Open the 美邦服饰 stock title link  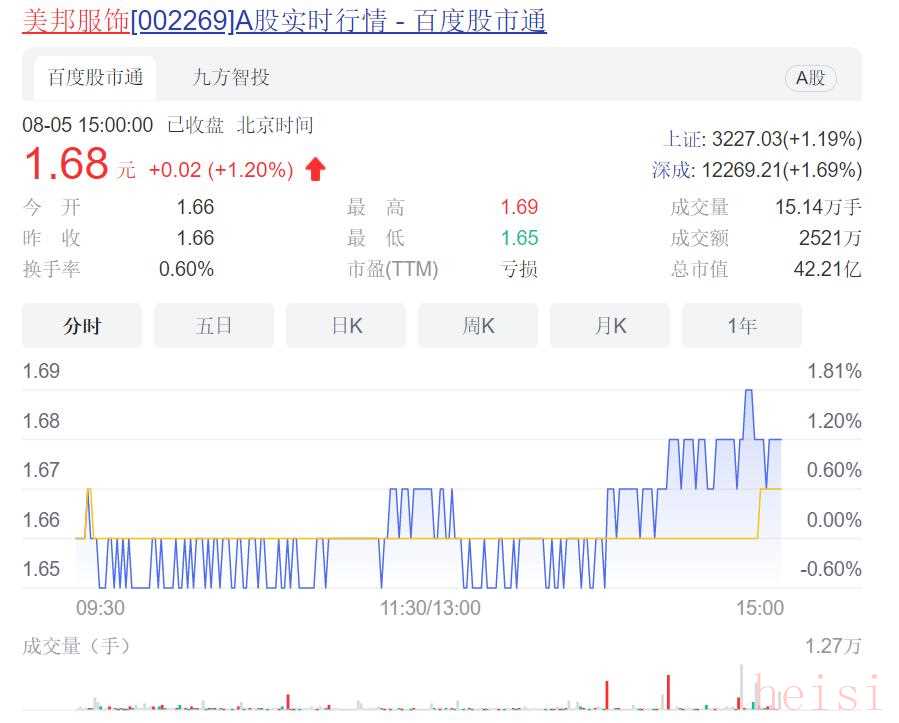pos(284,21)
